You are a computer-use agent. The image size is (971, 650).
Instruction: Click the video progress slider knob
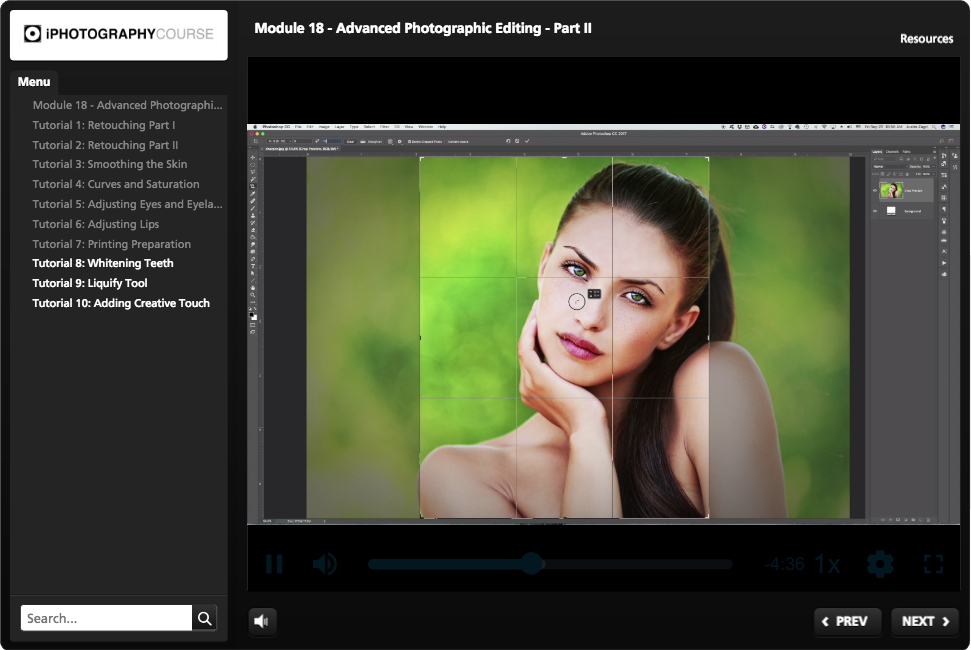click(531, 563)
